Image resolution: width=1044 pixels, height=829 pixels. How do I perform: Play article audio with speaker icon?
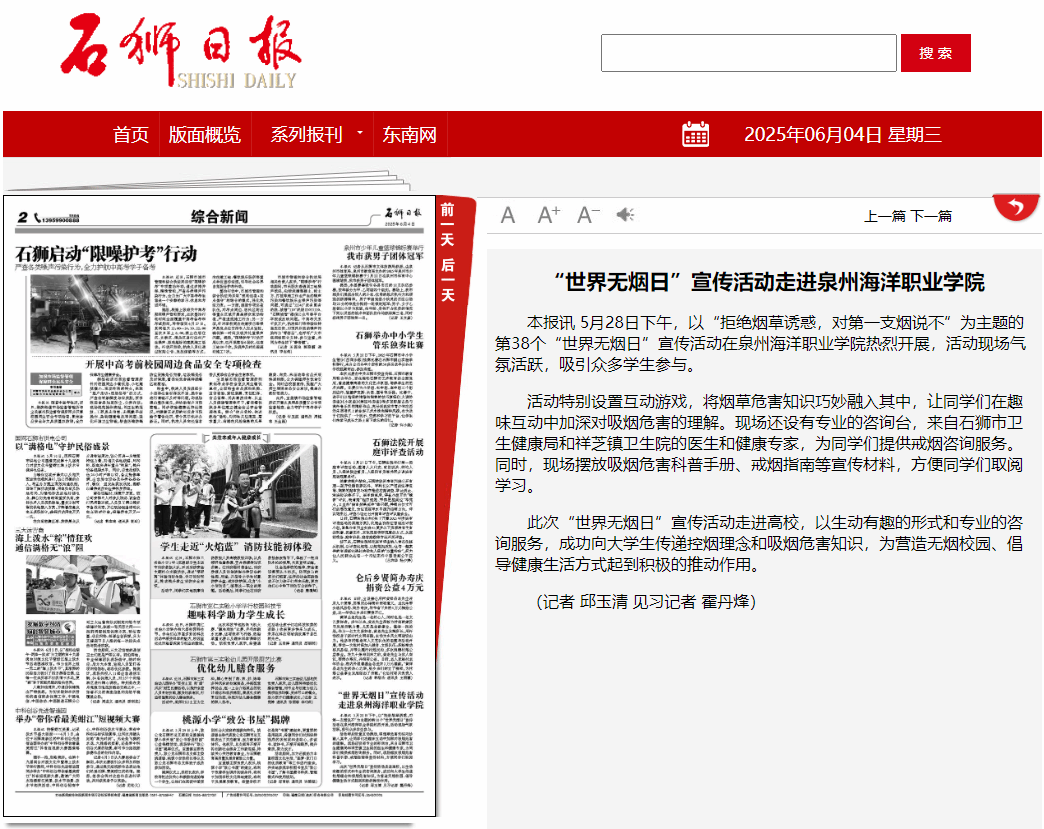coord(626,215)
